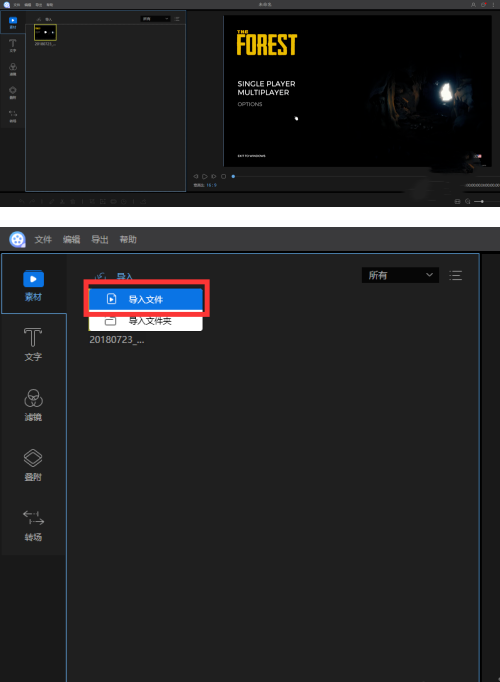
Task: Select the small yellow-outlined video thumbnail
Action: coord(45,33)
